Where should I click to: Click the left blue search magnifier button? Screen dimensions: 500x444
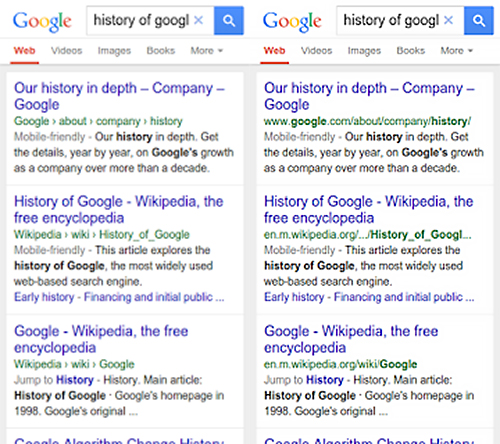tap(229, 20)
